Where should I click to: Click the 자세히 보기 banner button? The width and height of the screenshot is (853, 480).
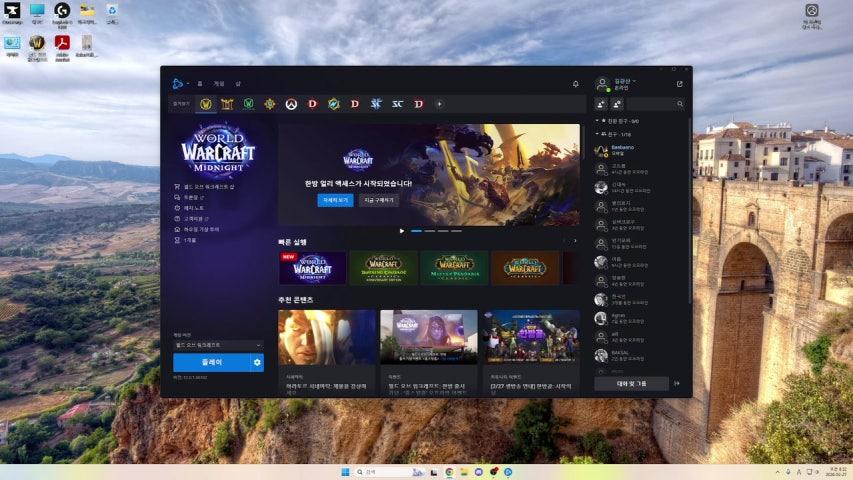pos(335,200)
